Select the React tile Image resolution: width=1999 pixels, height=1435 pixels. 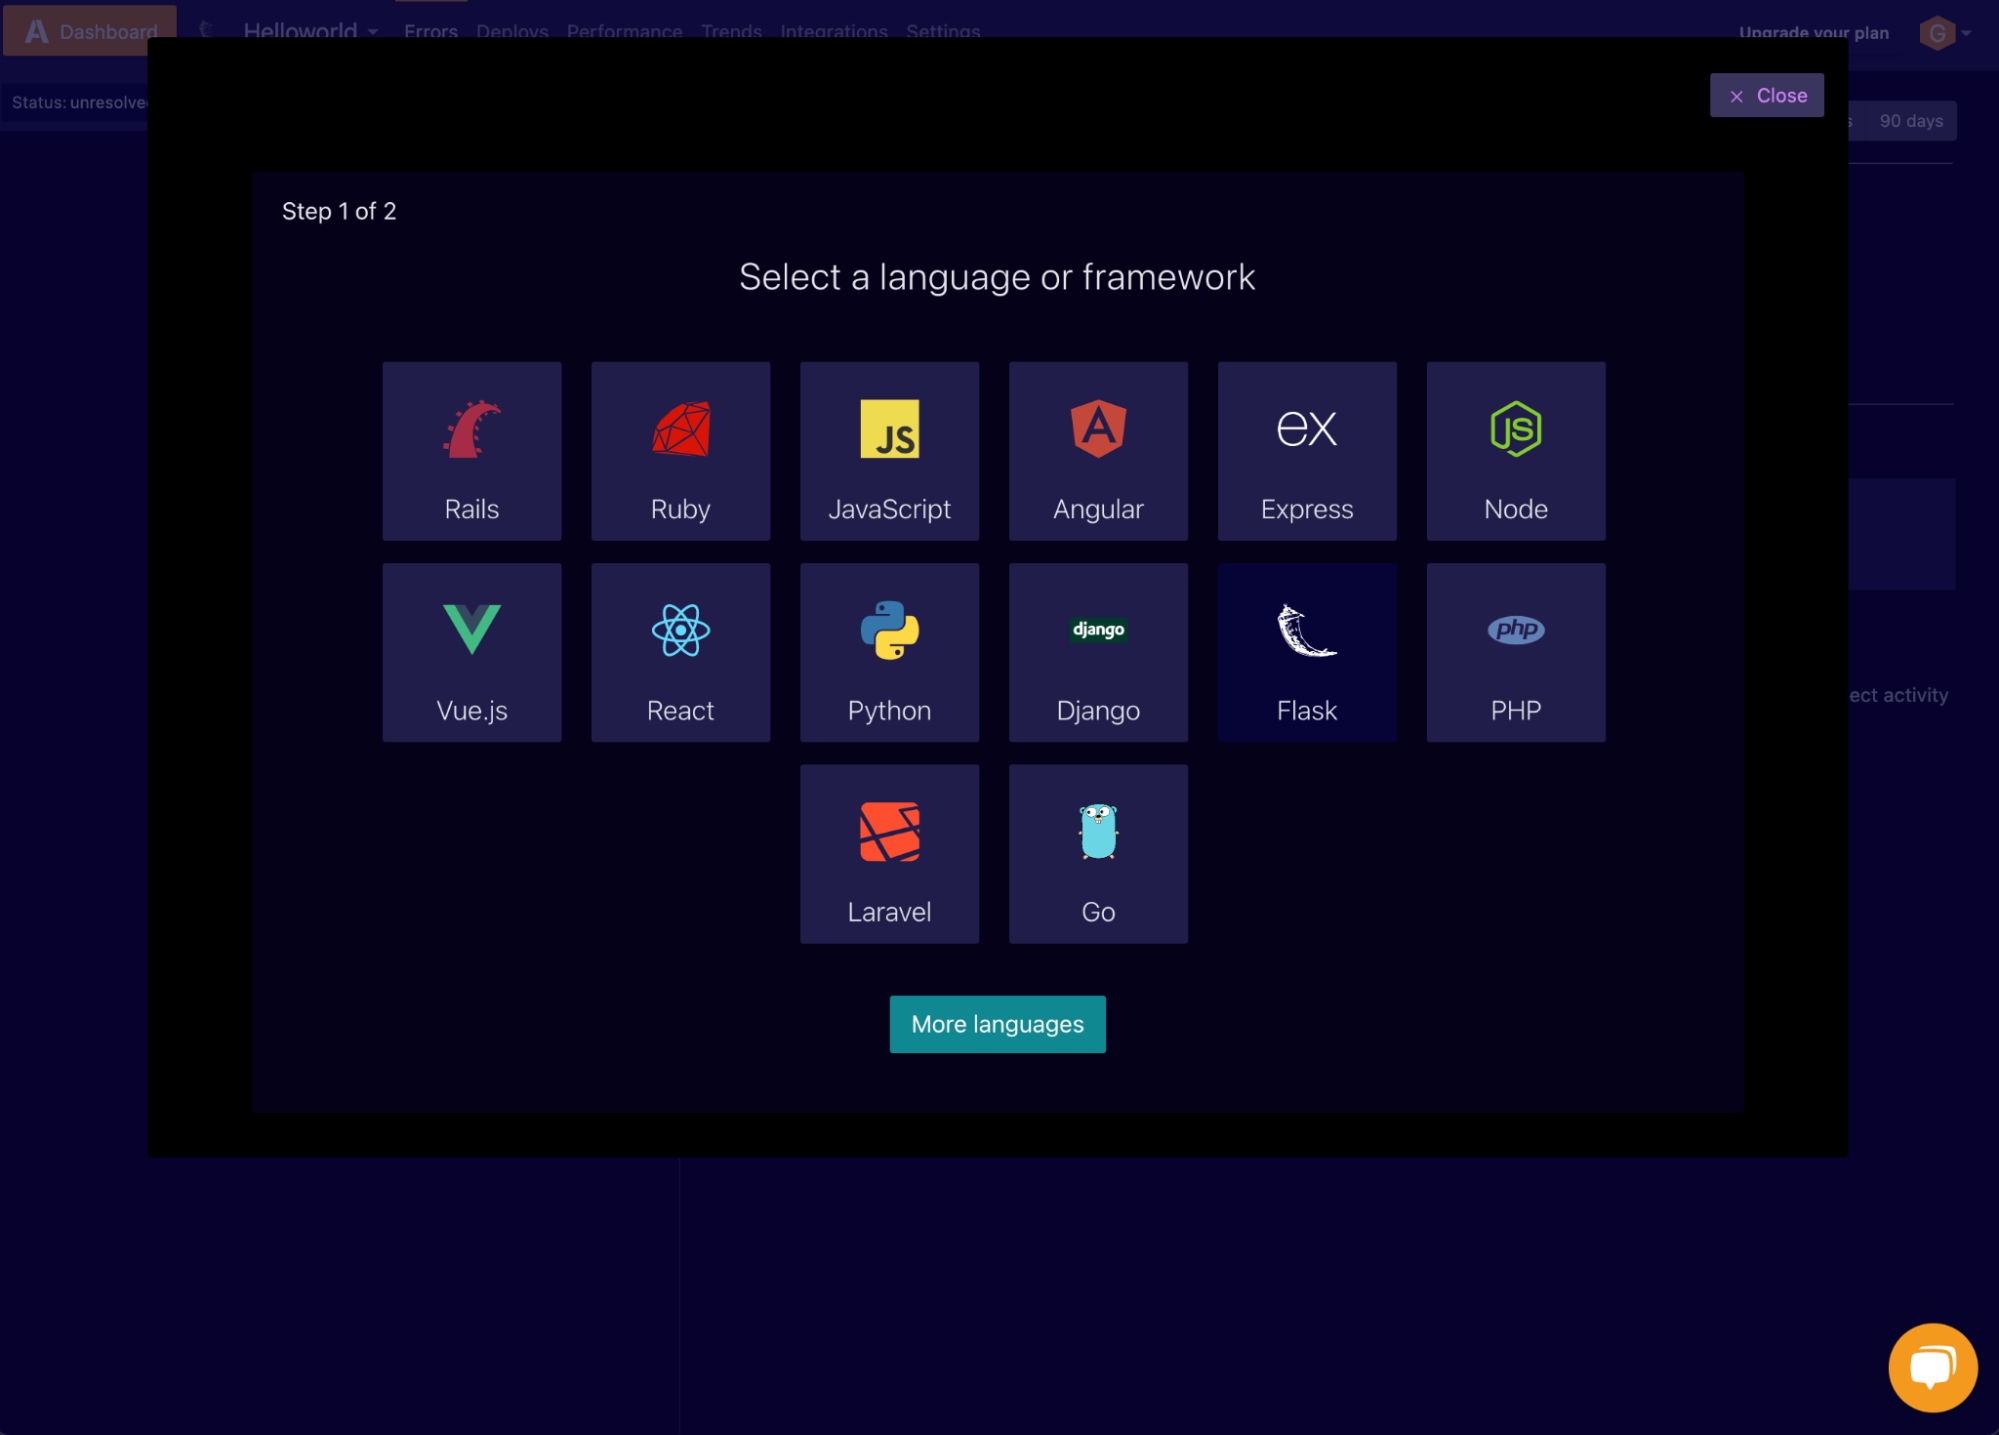point(680,652)
